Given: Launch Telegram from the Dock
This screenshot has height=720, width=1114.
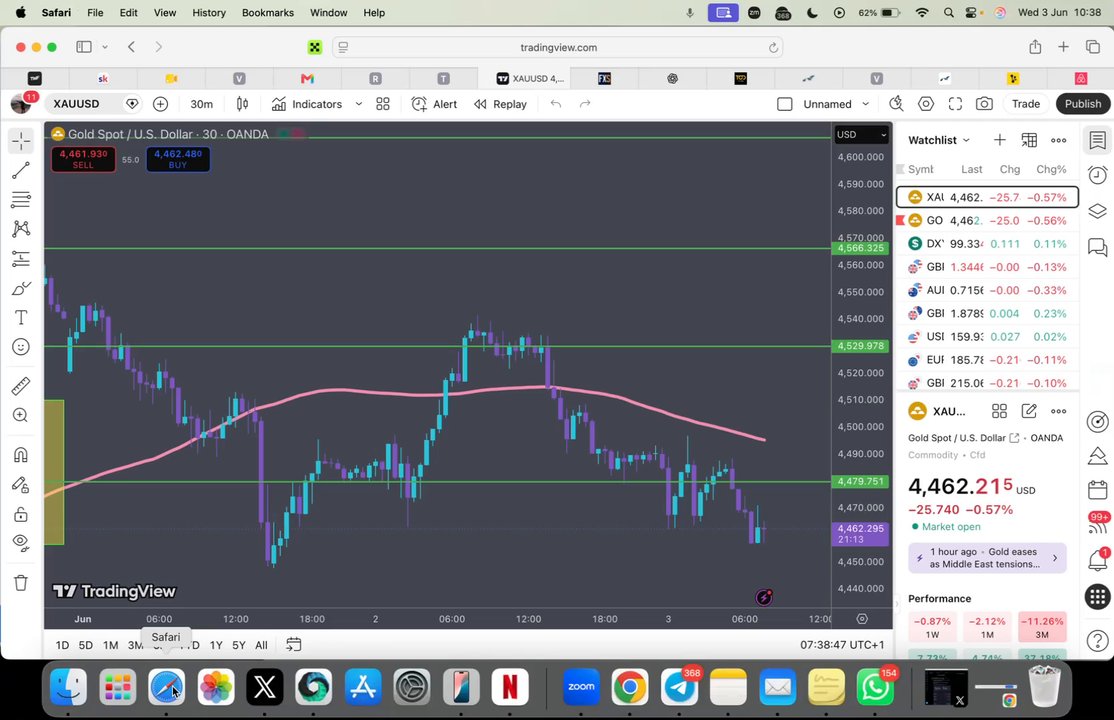Looking at the screenshot, I should pos(679,687).
